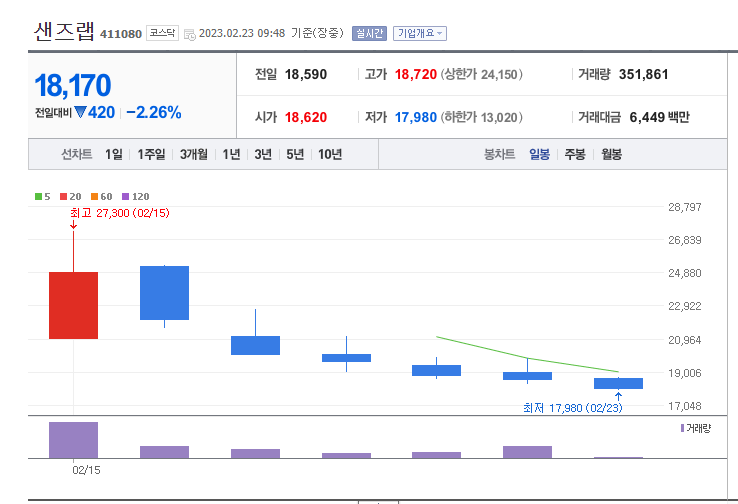Viewport: 738px width, 504px height.
Task: Switch to 월봉 monthly candle chart
Action: pyautogui.click(x=611, y=154)
